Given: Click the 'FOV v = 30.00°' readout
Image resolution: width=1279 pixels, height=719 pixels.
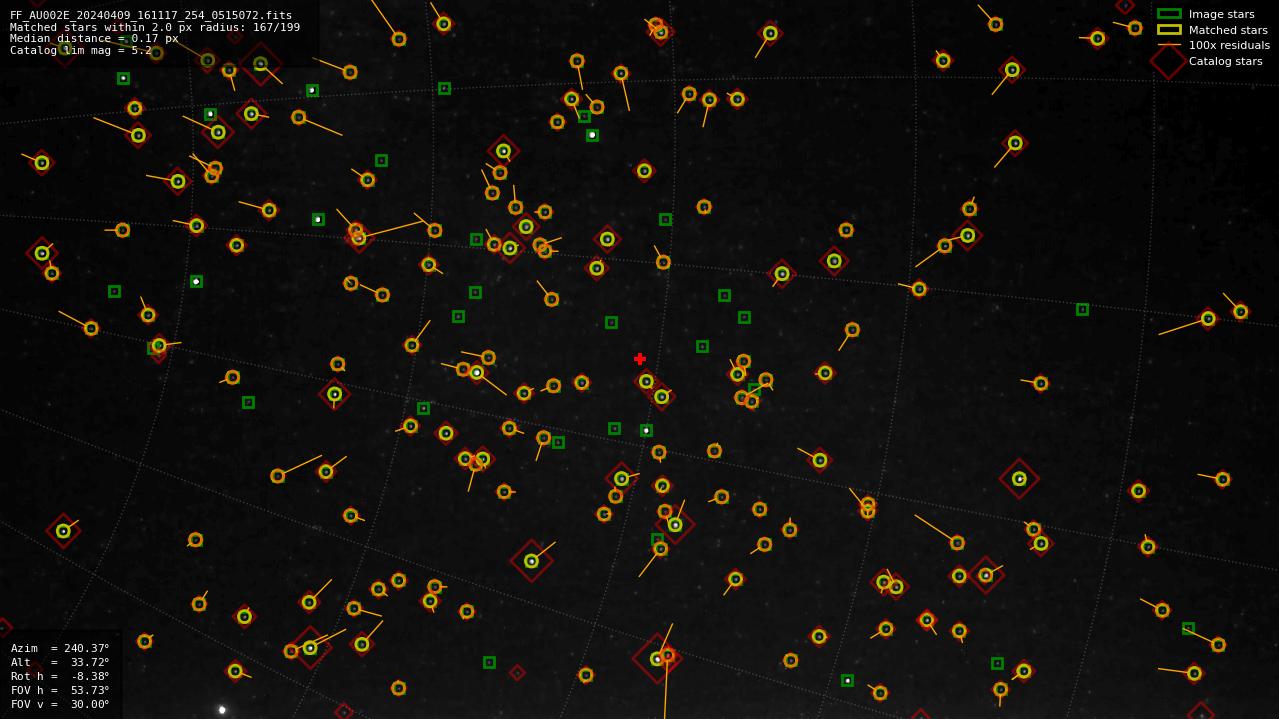Looking at the screenshot, I should (60, 704).
